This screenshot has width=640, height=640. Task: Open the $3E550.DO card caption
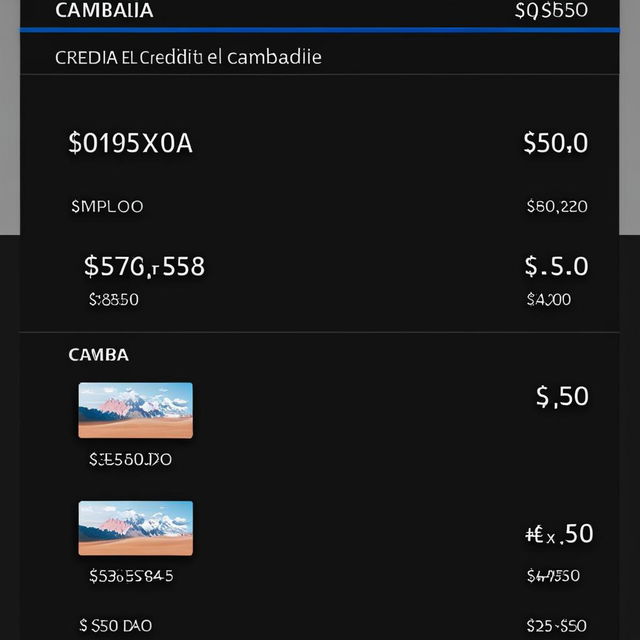(130, 460)
